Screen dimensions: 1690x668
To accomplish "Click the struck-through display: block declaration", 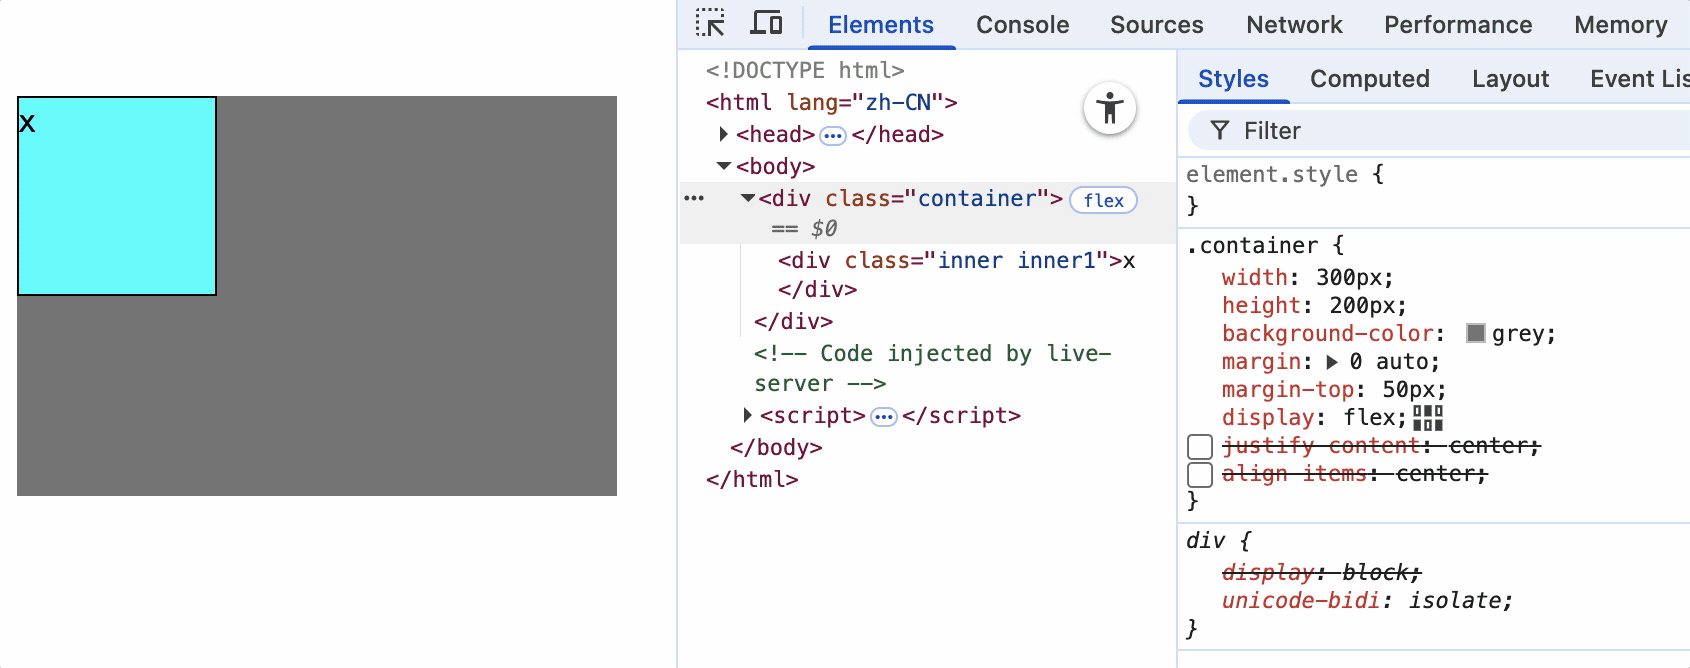I will click(1321, 573).
